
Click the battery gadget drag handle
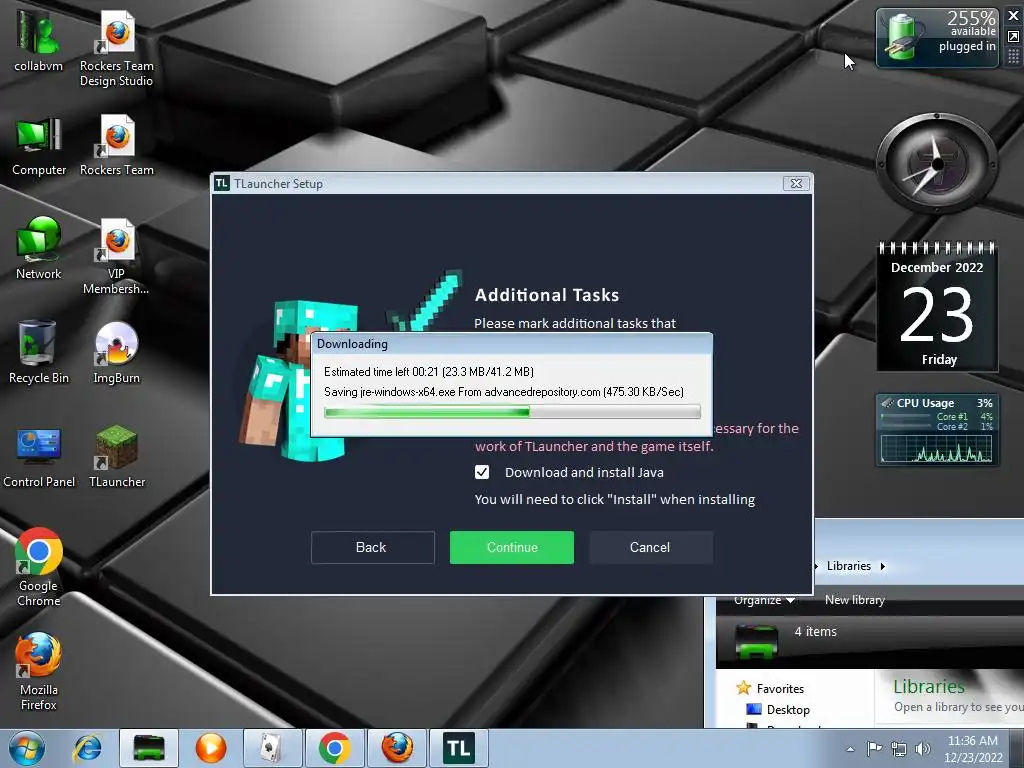click(x=1013, y=57)
